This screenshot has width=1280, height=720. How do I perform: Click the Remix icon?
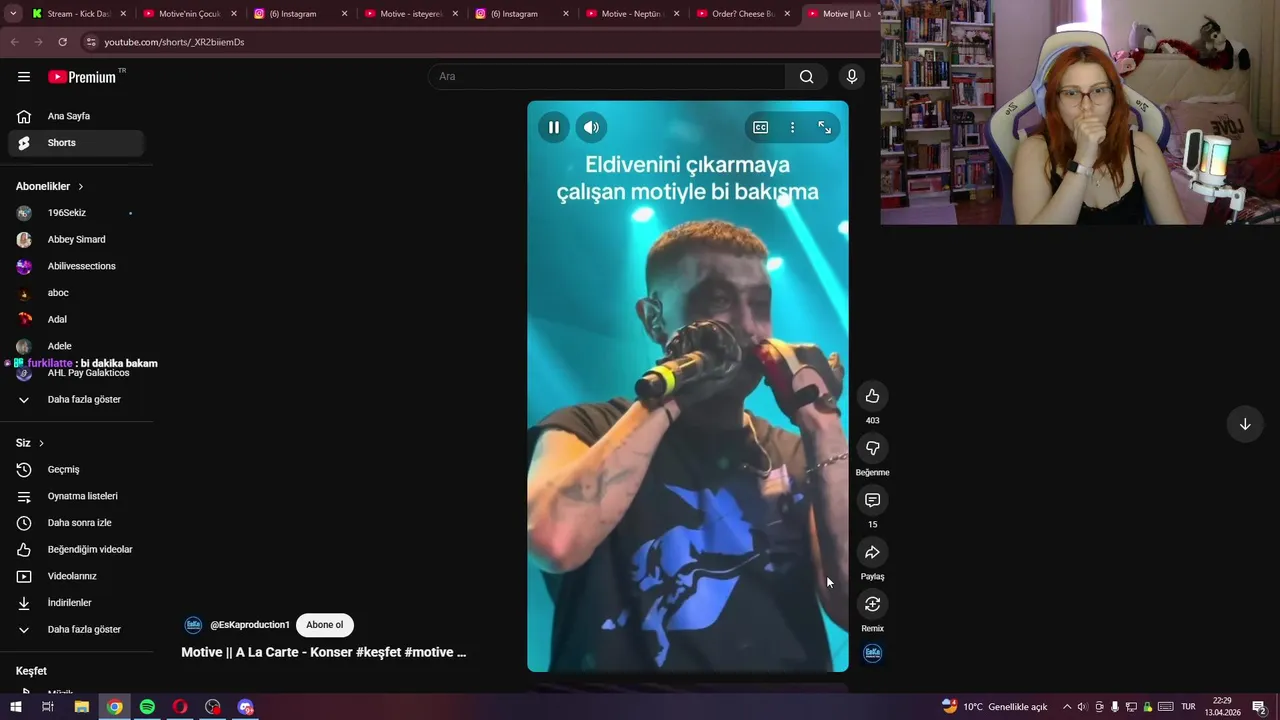[x=872, y=604]
